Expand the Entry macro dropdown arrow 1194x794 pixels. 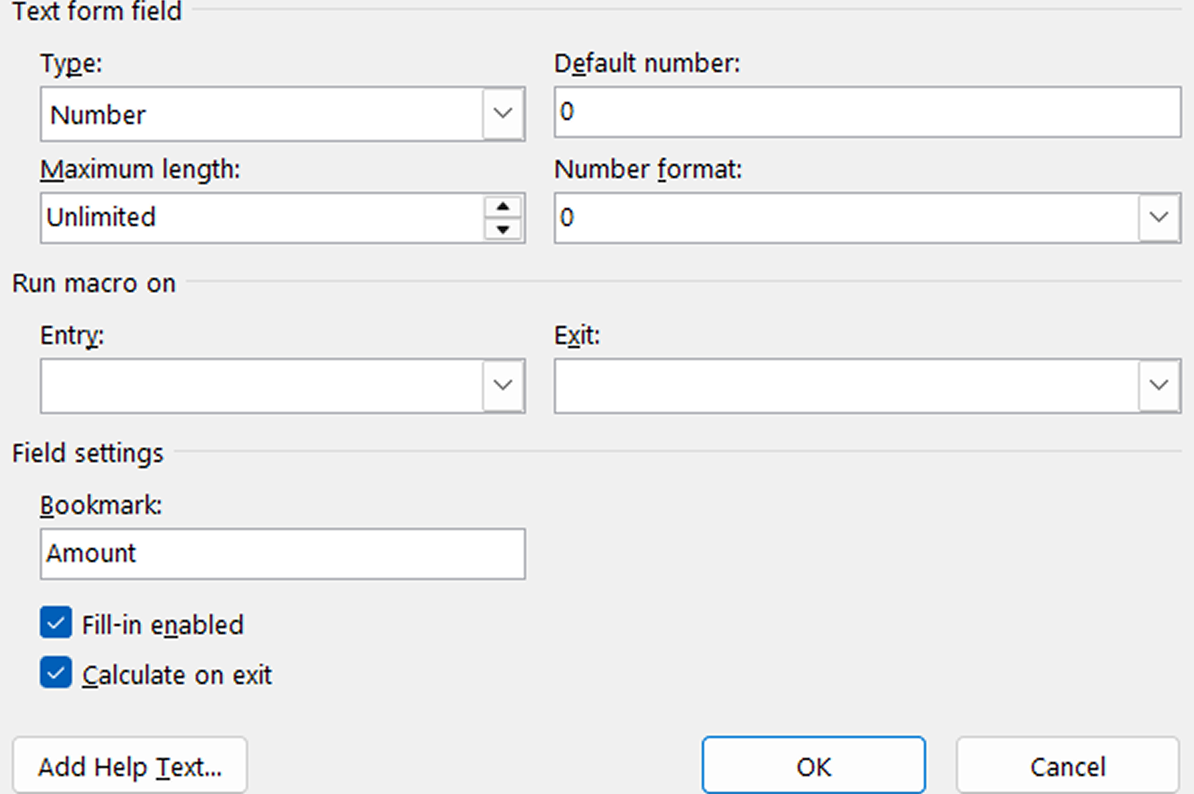tap(504, 385)
